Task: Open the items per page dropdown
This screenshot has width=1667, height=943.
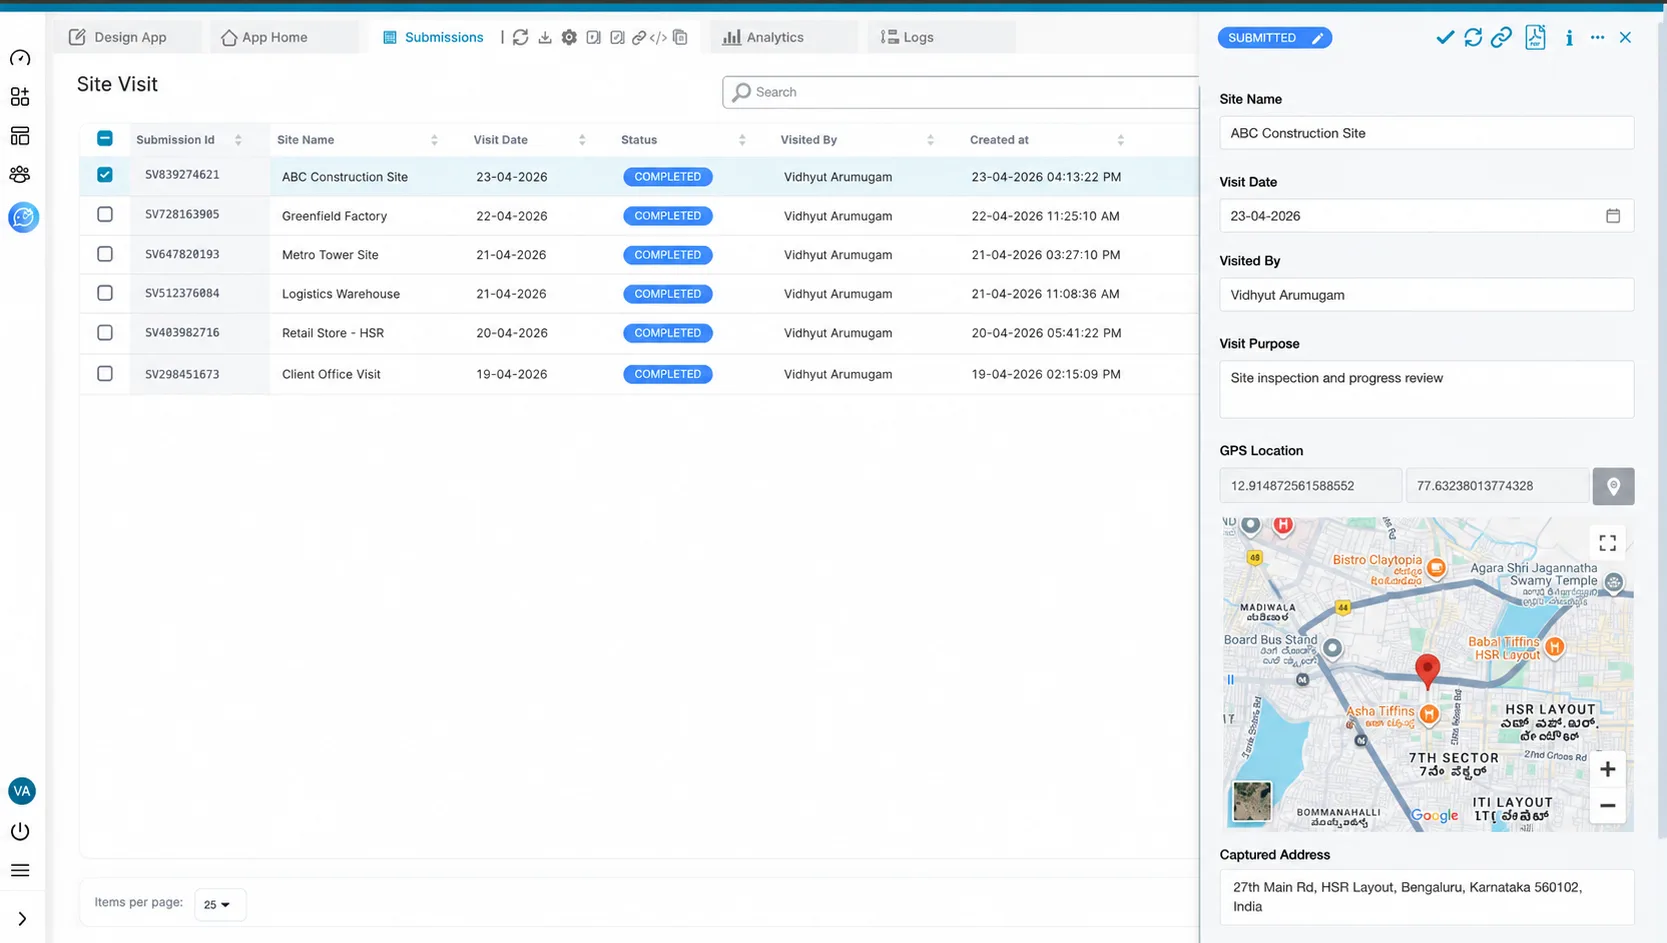Action: (219, 904)
